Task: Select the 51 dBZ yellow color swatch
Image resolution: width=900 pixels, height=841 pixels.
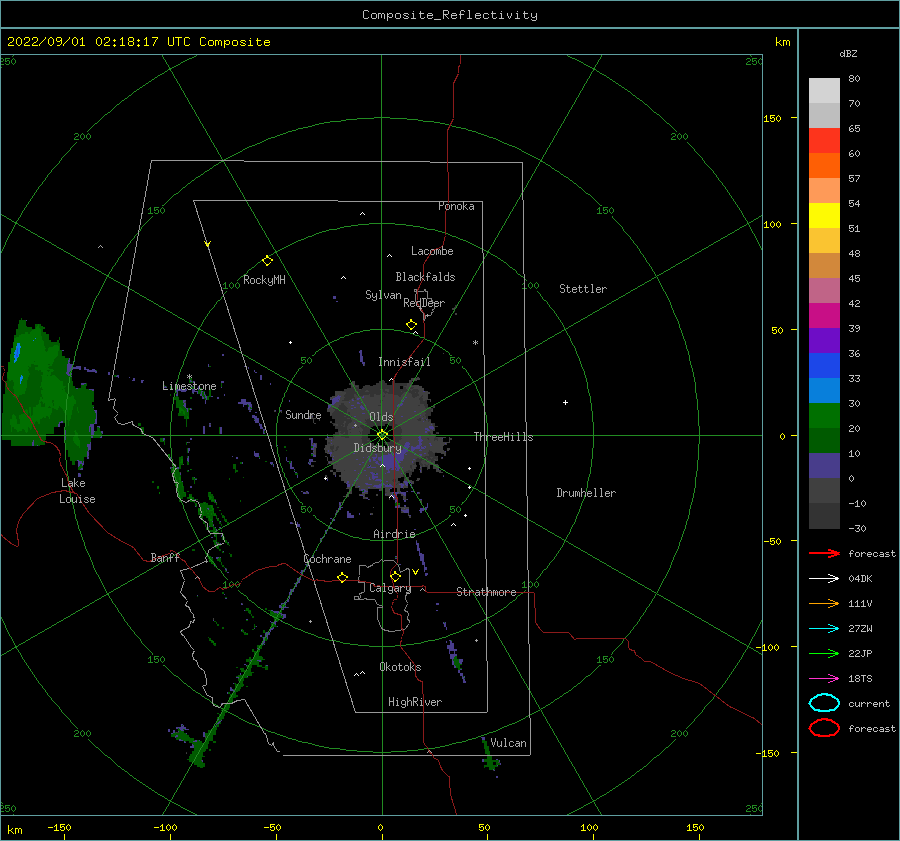Action: click(x=824, y=215)
